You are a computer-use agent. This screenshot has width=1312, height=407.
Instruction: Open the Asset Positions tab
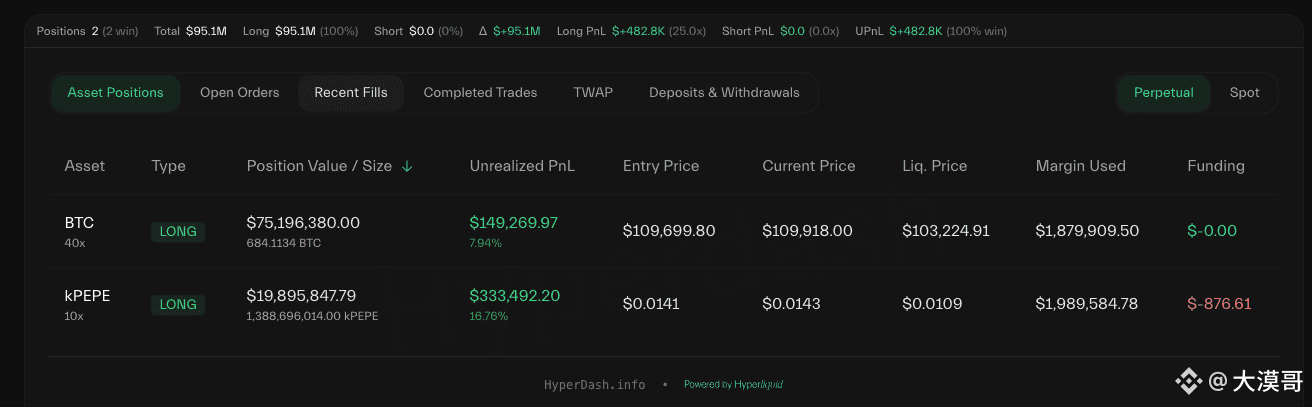point(115,92)
